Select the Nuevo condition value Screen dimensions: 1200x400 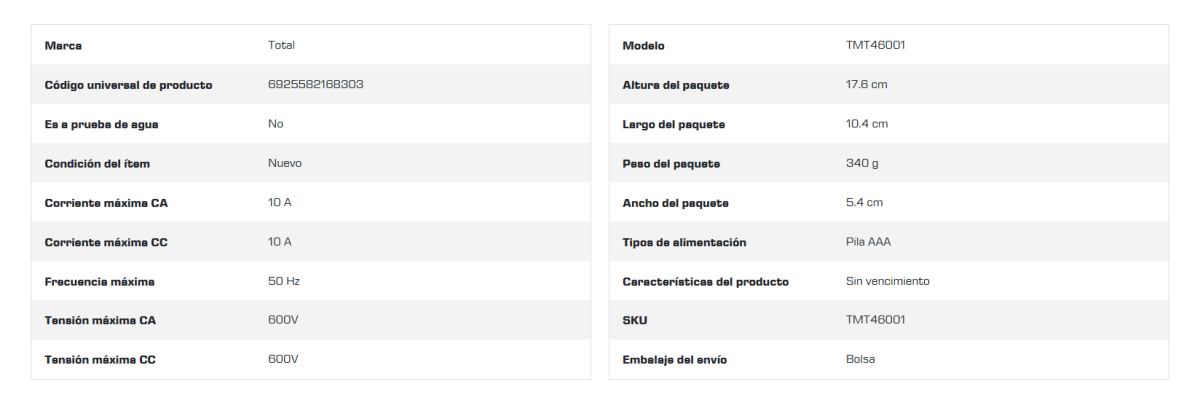[285, 163]
